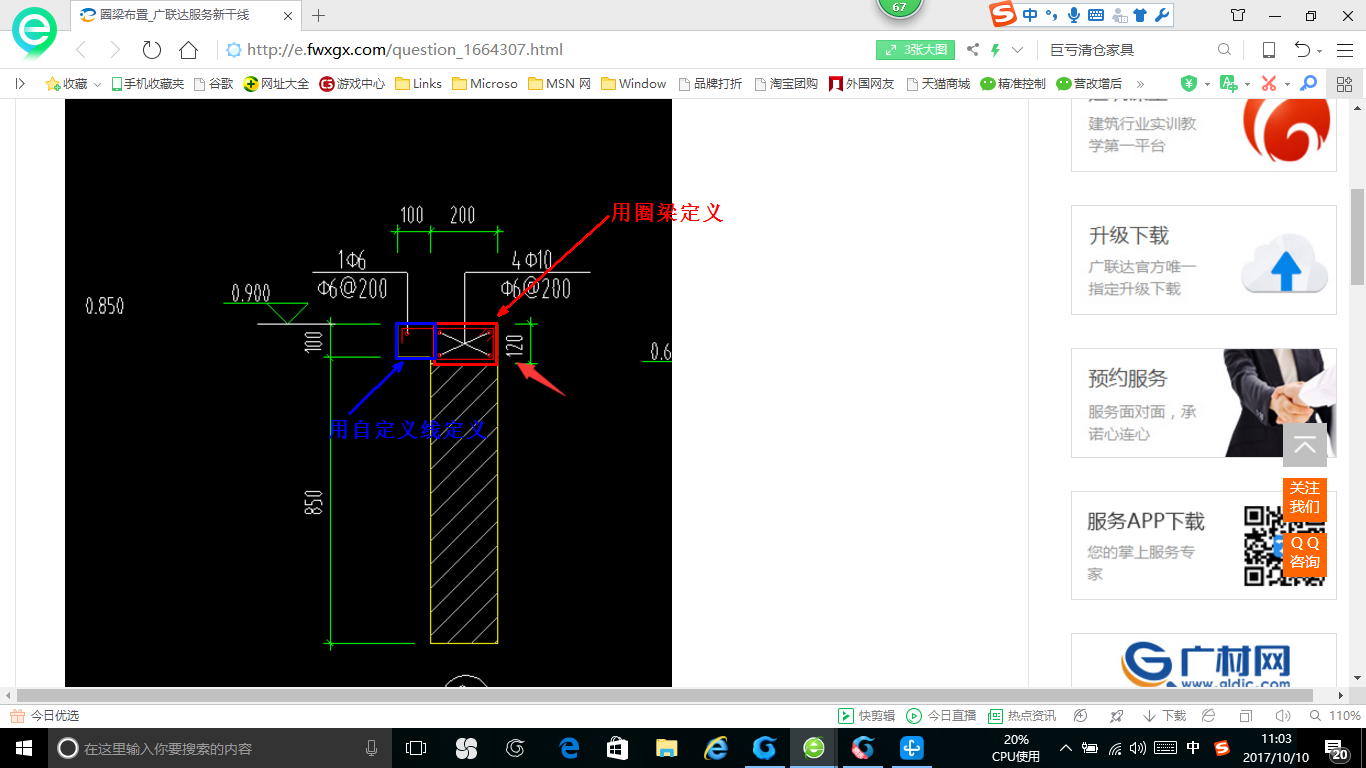The image size is (1366, 768).
Task: Click the search magnifier icon
Action: click(1225, 50)
